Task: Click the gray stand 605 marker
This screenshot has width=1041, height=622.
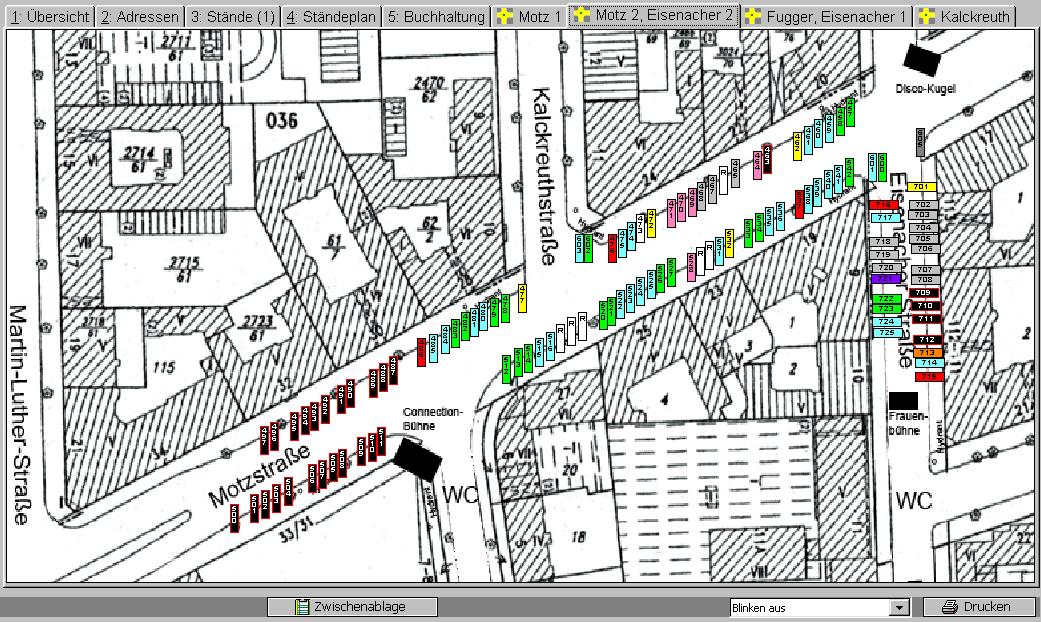Action: click(921, 141)
